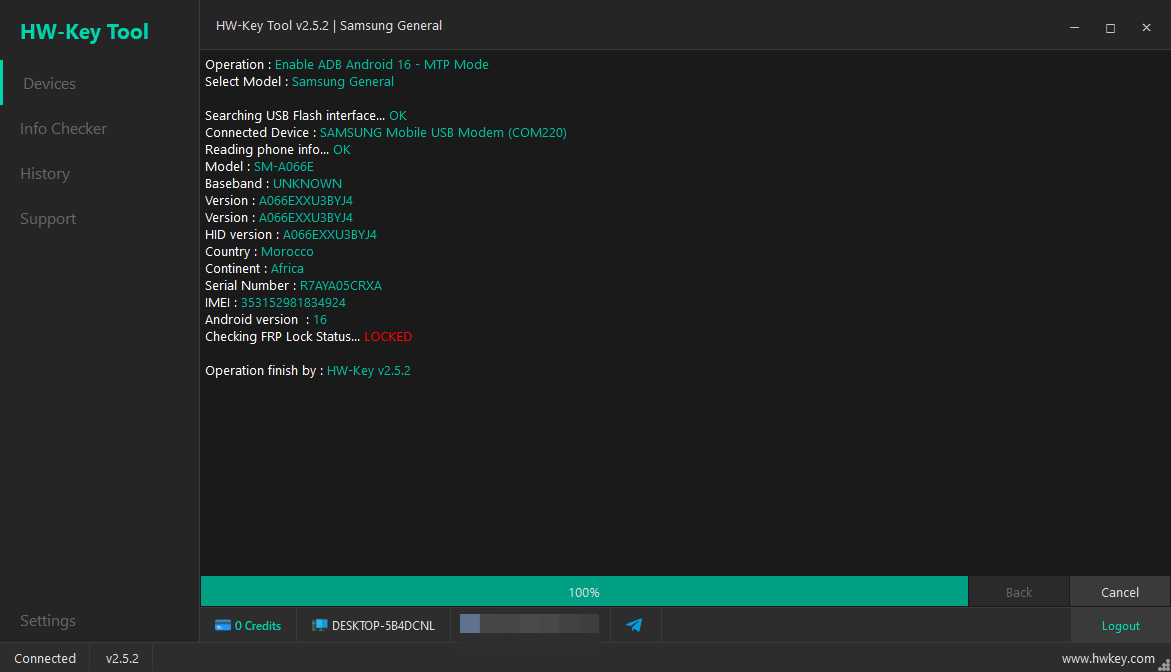1171x672 pixels.
Task: Click the 0 Credits label
Action: tap(258, 626)
